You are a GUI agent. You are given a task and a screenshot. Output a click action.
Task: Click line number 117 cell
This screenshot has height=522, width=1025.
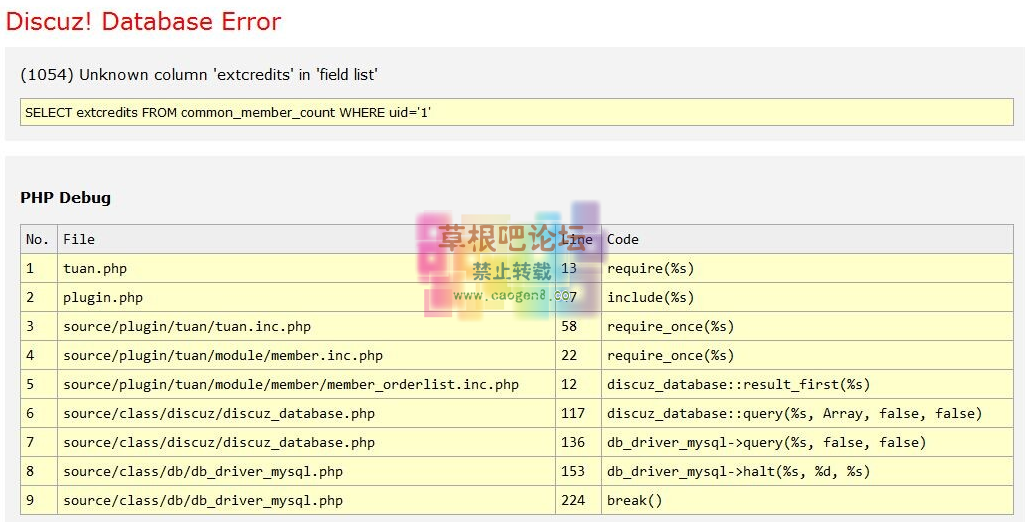(x=573, y=413)
